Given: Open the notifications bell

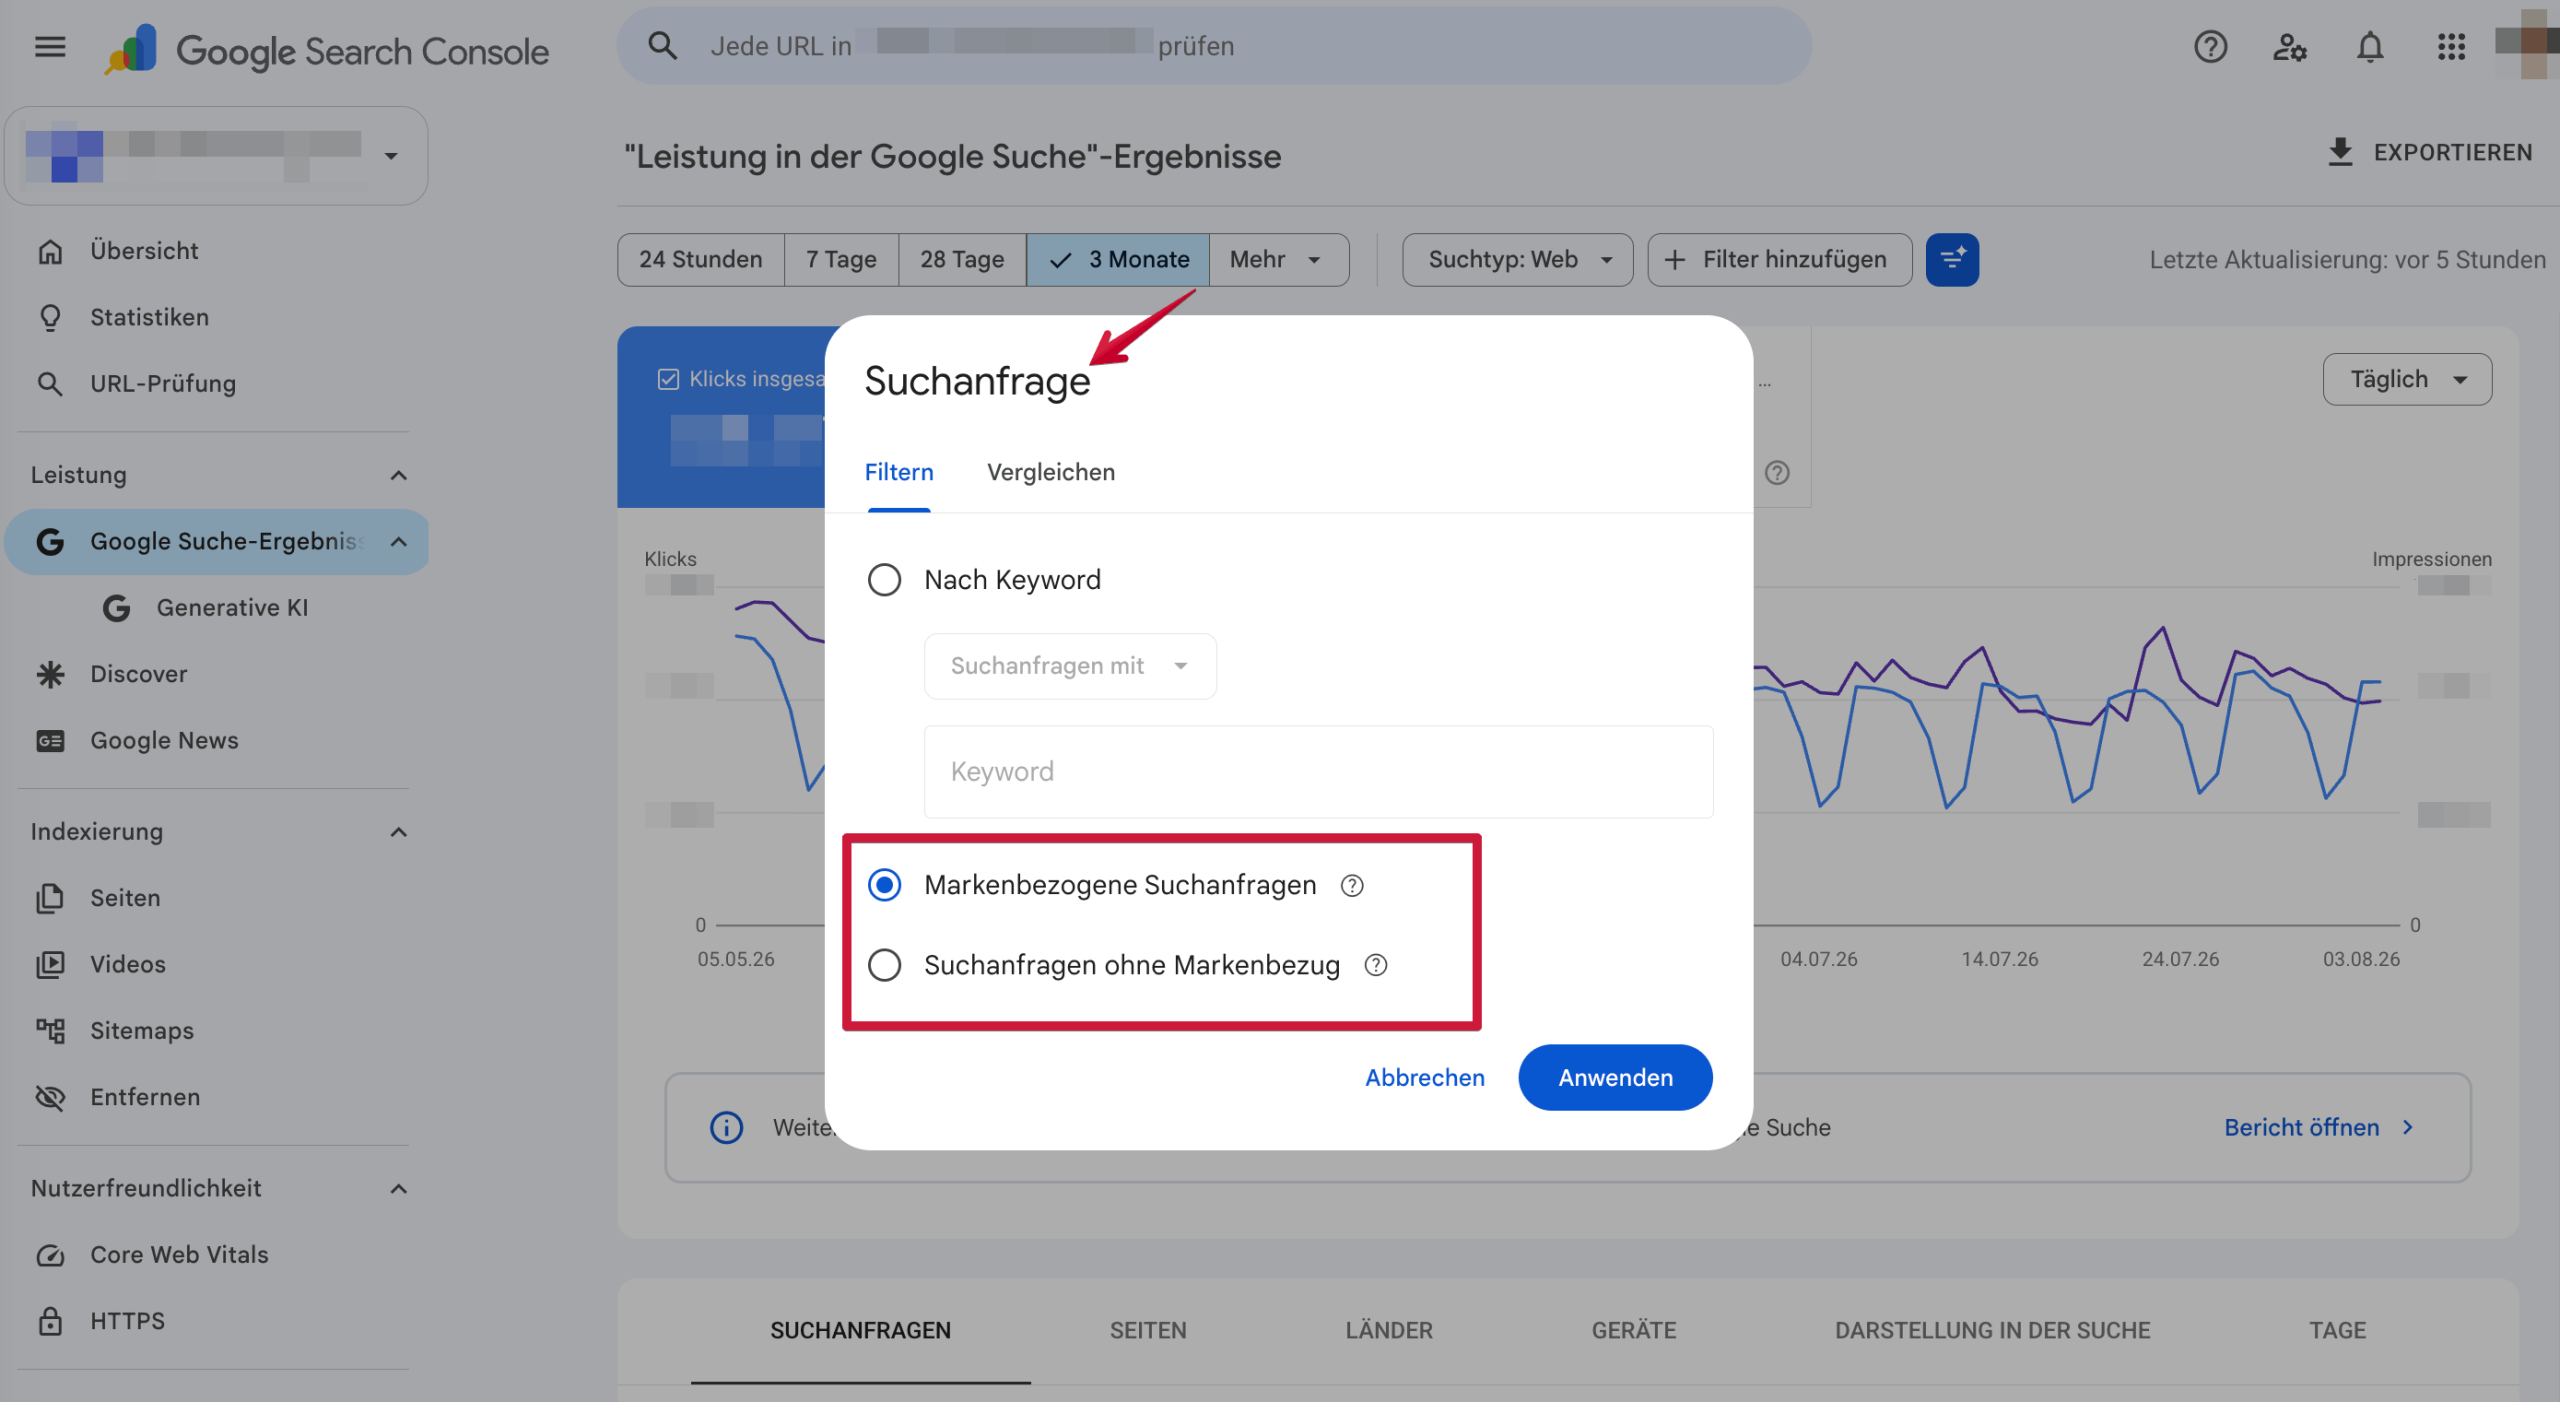Looking at the screenshot, I should (x=2370, y=47).
